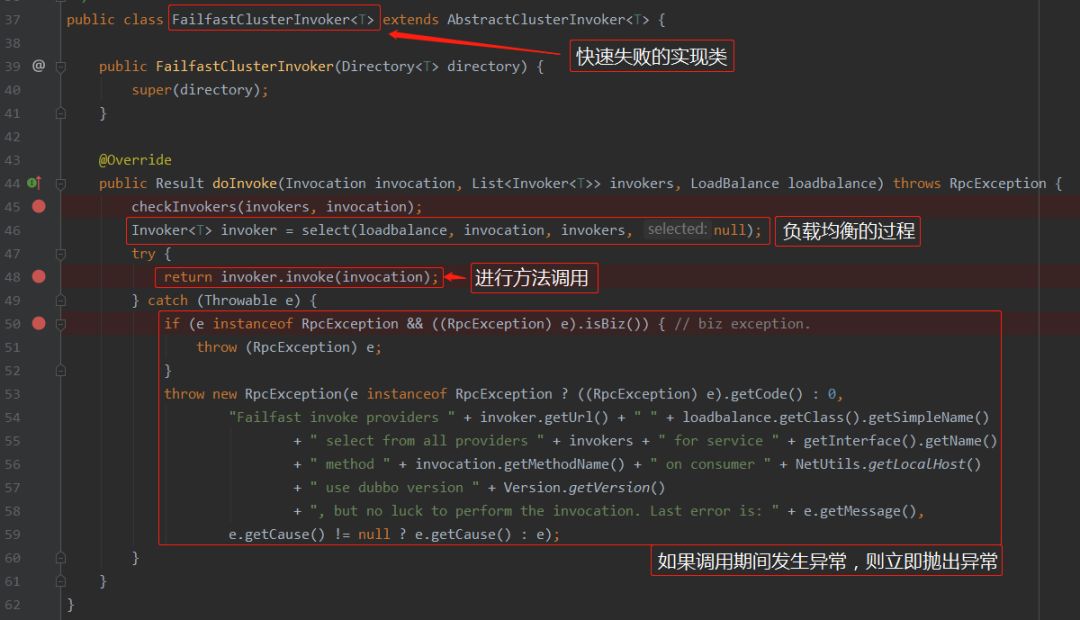1080x620 pixels.
Task: Click the select method call on line 46
Action: 326,230
